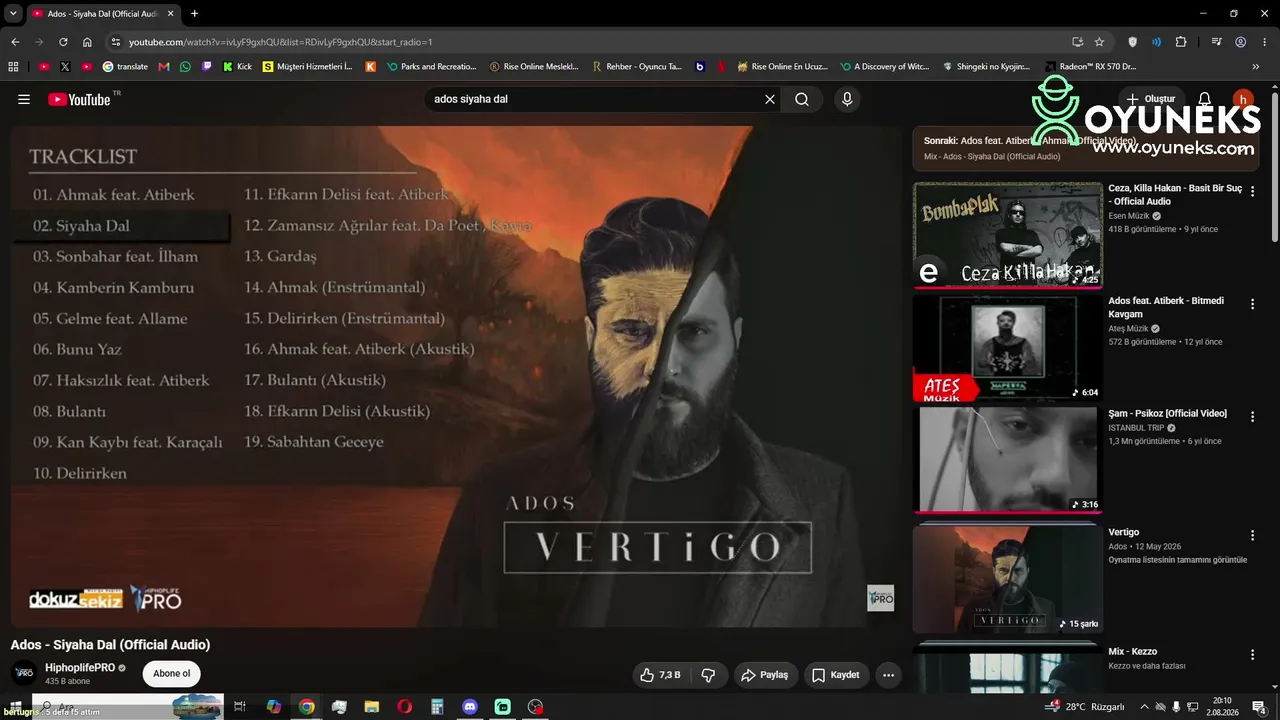The width and height of the screenshot is (1280, 720).
Task: Start voice search with the microphone
Action: (x=847, y=99)
